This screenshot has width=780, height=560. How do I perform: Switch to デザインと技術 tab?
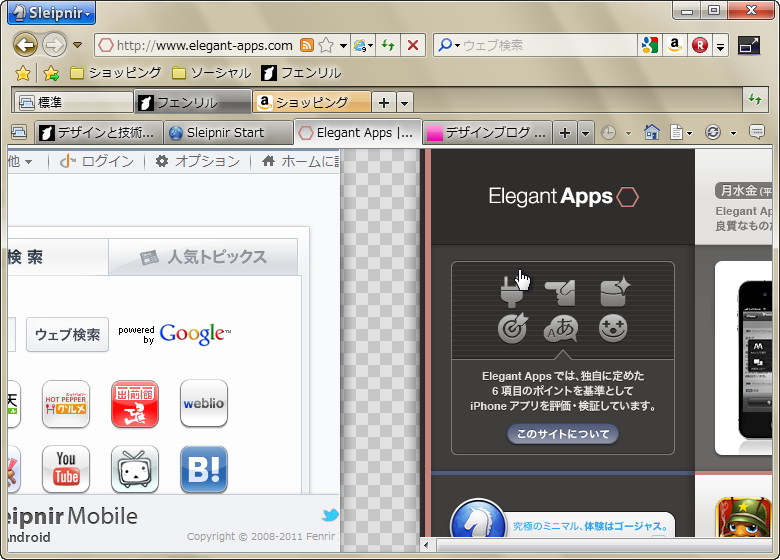(98, 133)
